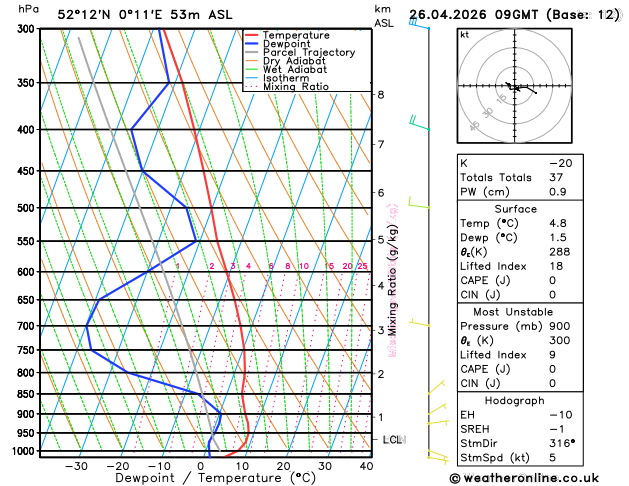Click the Most Unstable Lifted Index value 9

[552, 355]
